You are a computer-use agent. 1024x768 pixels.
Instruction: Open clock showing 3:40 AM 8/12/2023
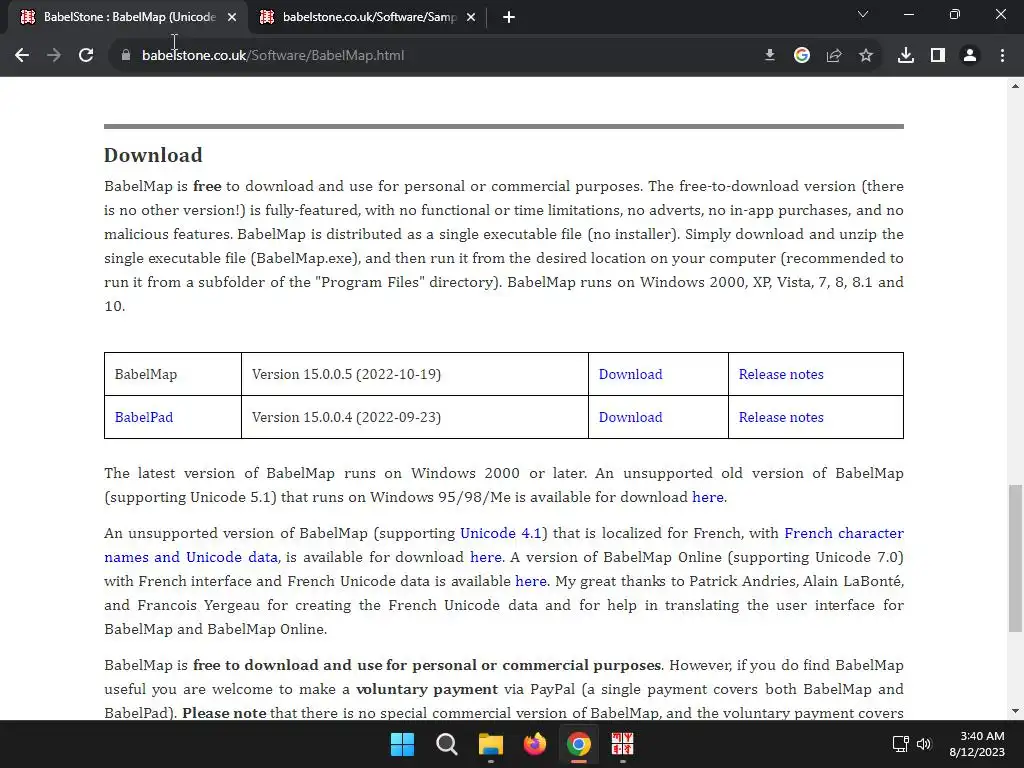tap(977, 744)
